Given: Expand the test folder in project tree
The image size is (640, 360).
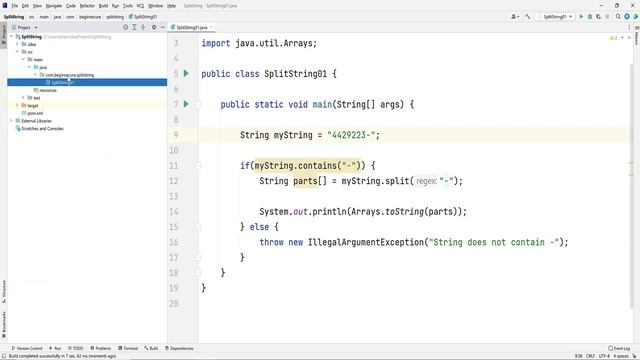Looking at the screenshot, I should coord(23,98).
